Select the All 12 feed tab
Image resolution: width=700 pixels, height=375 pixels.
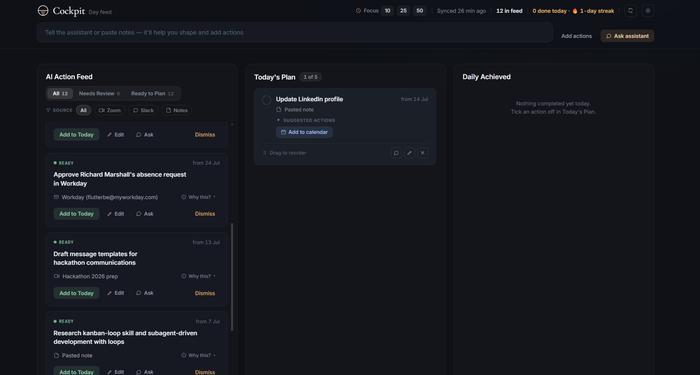click(x=60, y=94)
